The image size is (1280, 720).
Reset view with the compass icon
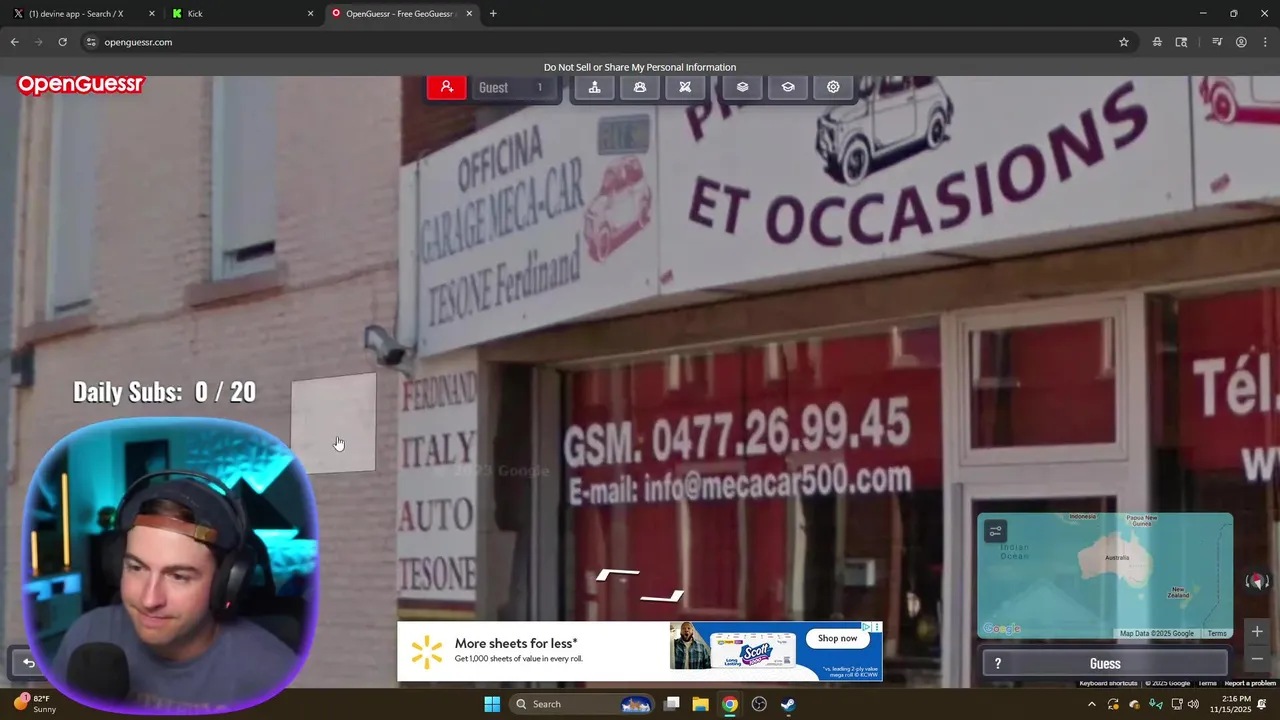1257,581
